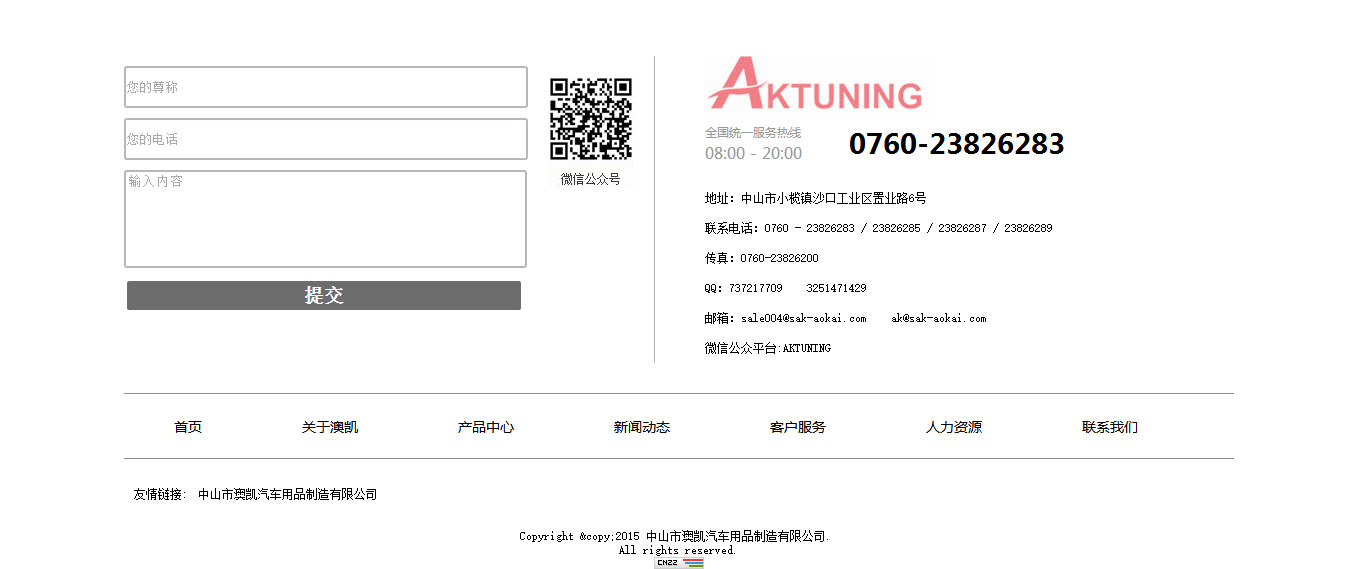Image resolution: width=1358 pixels, height=569 pixels.
Task: Select the 输入内容 message text area
Action: click(325, 219)
